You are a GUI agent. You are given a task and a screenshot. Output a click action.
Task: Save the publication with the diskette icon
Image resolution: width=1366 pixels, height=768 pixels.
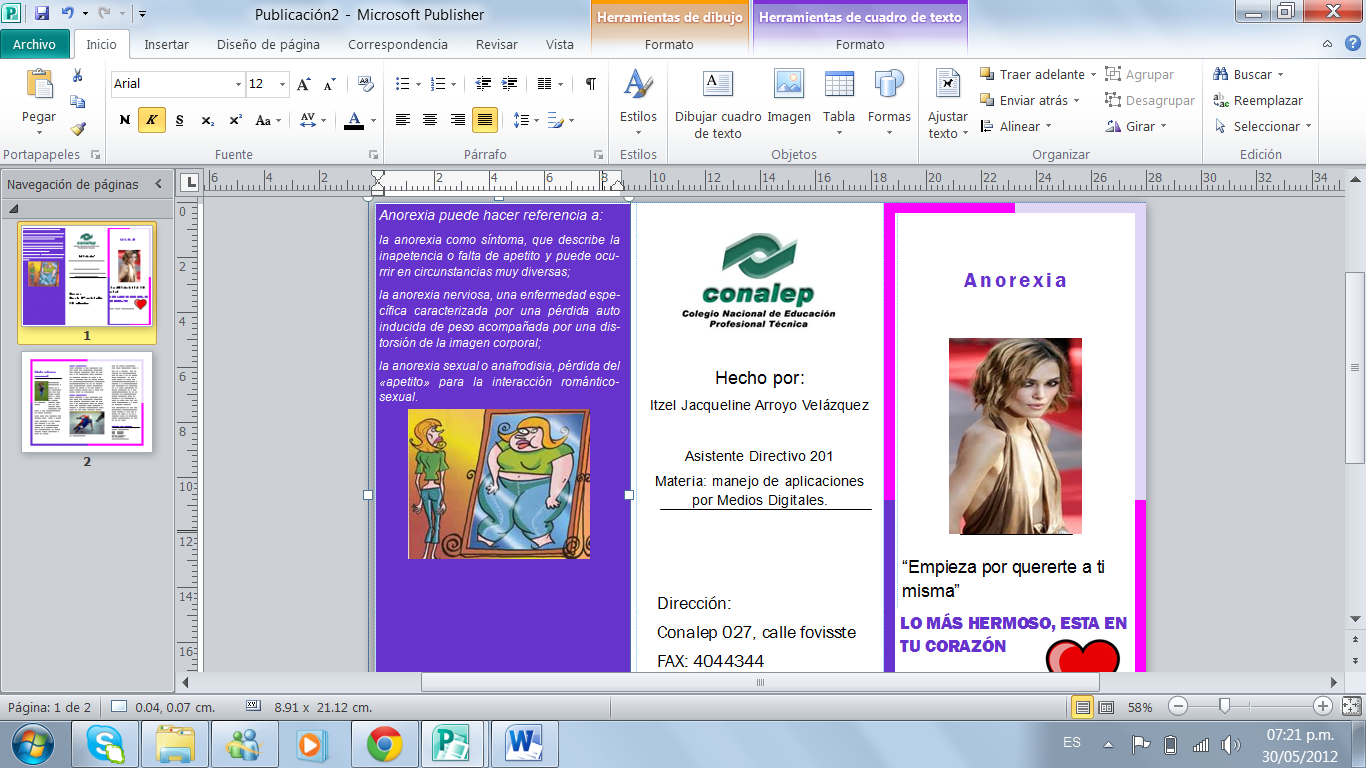[42, 14]
